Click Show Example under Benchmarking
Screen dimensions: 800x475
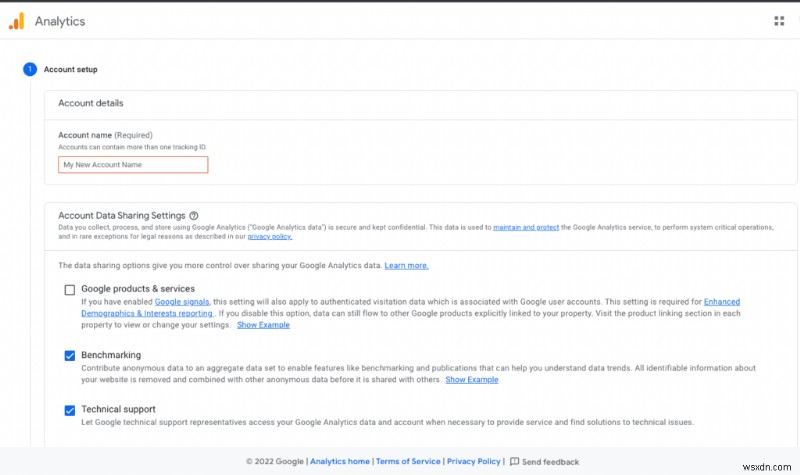(472, 380)
